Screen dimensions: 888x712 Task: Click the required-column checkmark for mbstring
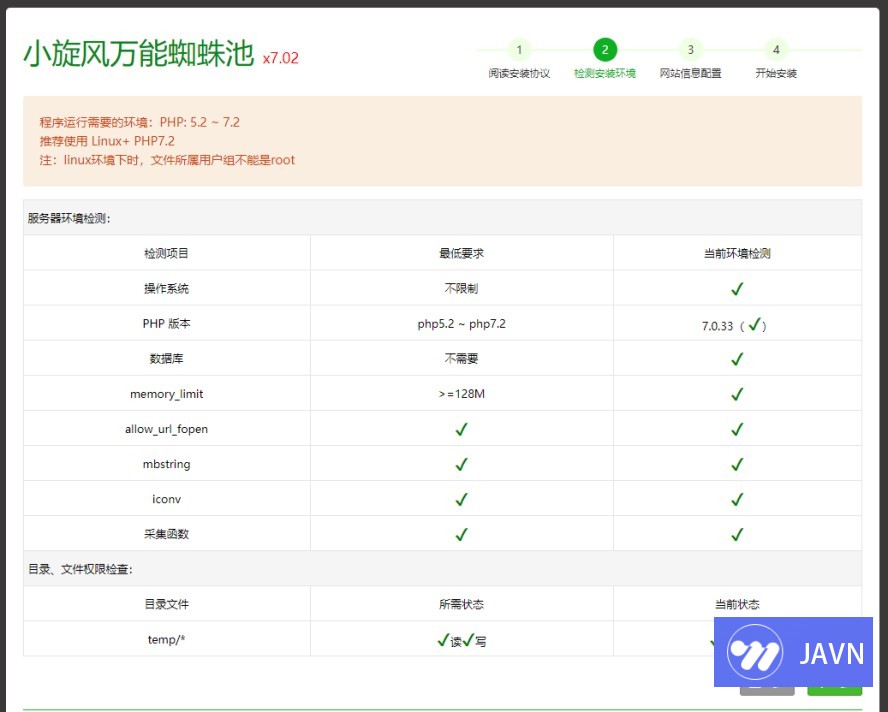coord(462,464)
